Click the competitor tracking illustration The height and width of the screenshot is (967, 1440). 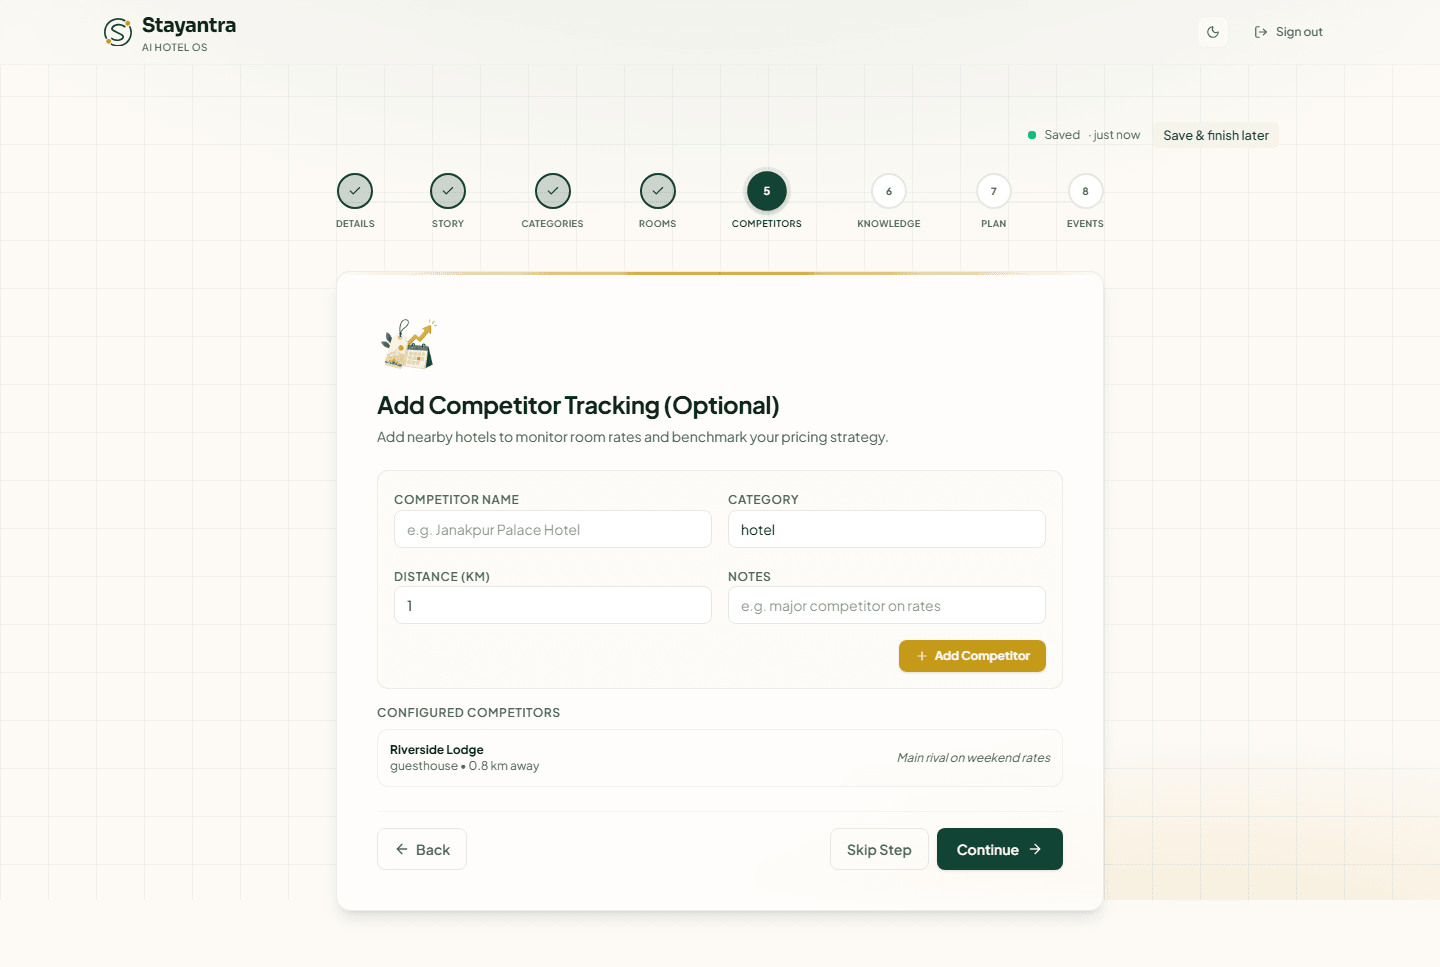(x=409, y=344)
